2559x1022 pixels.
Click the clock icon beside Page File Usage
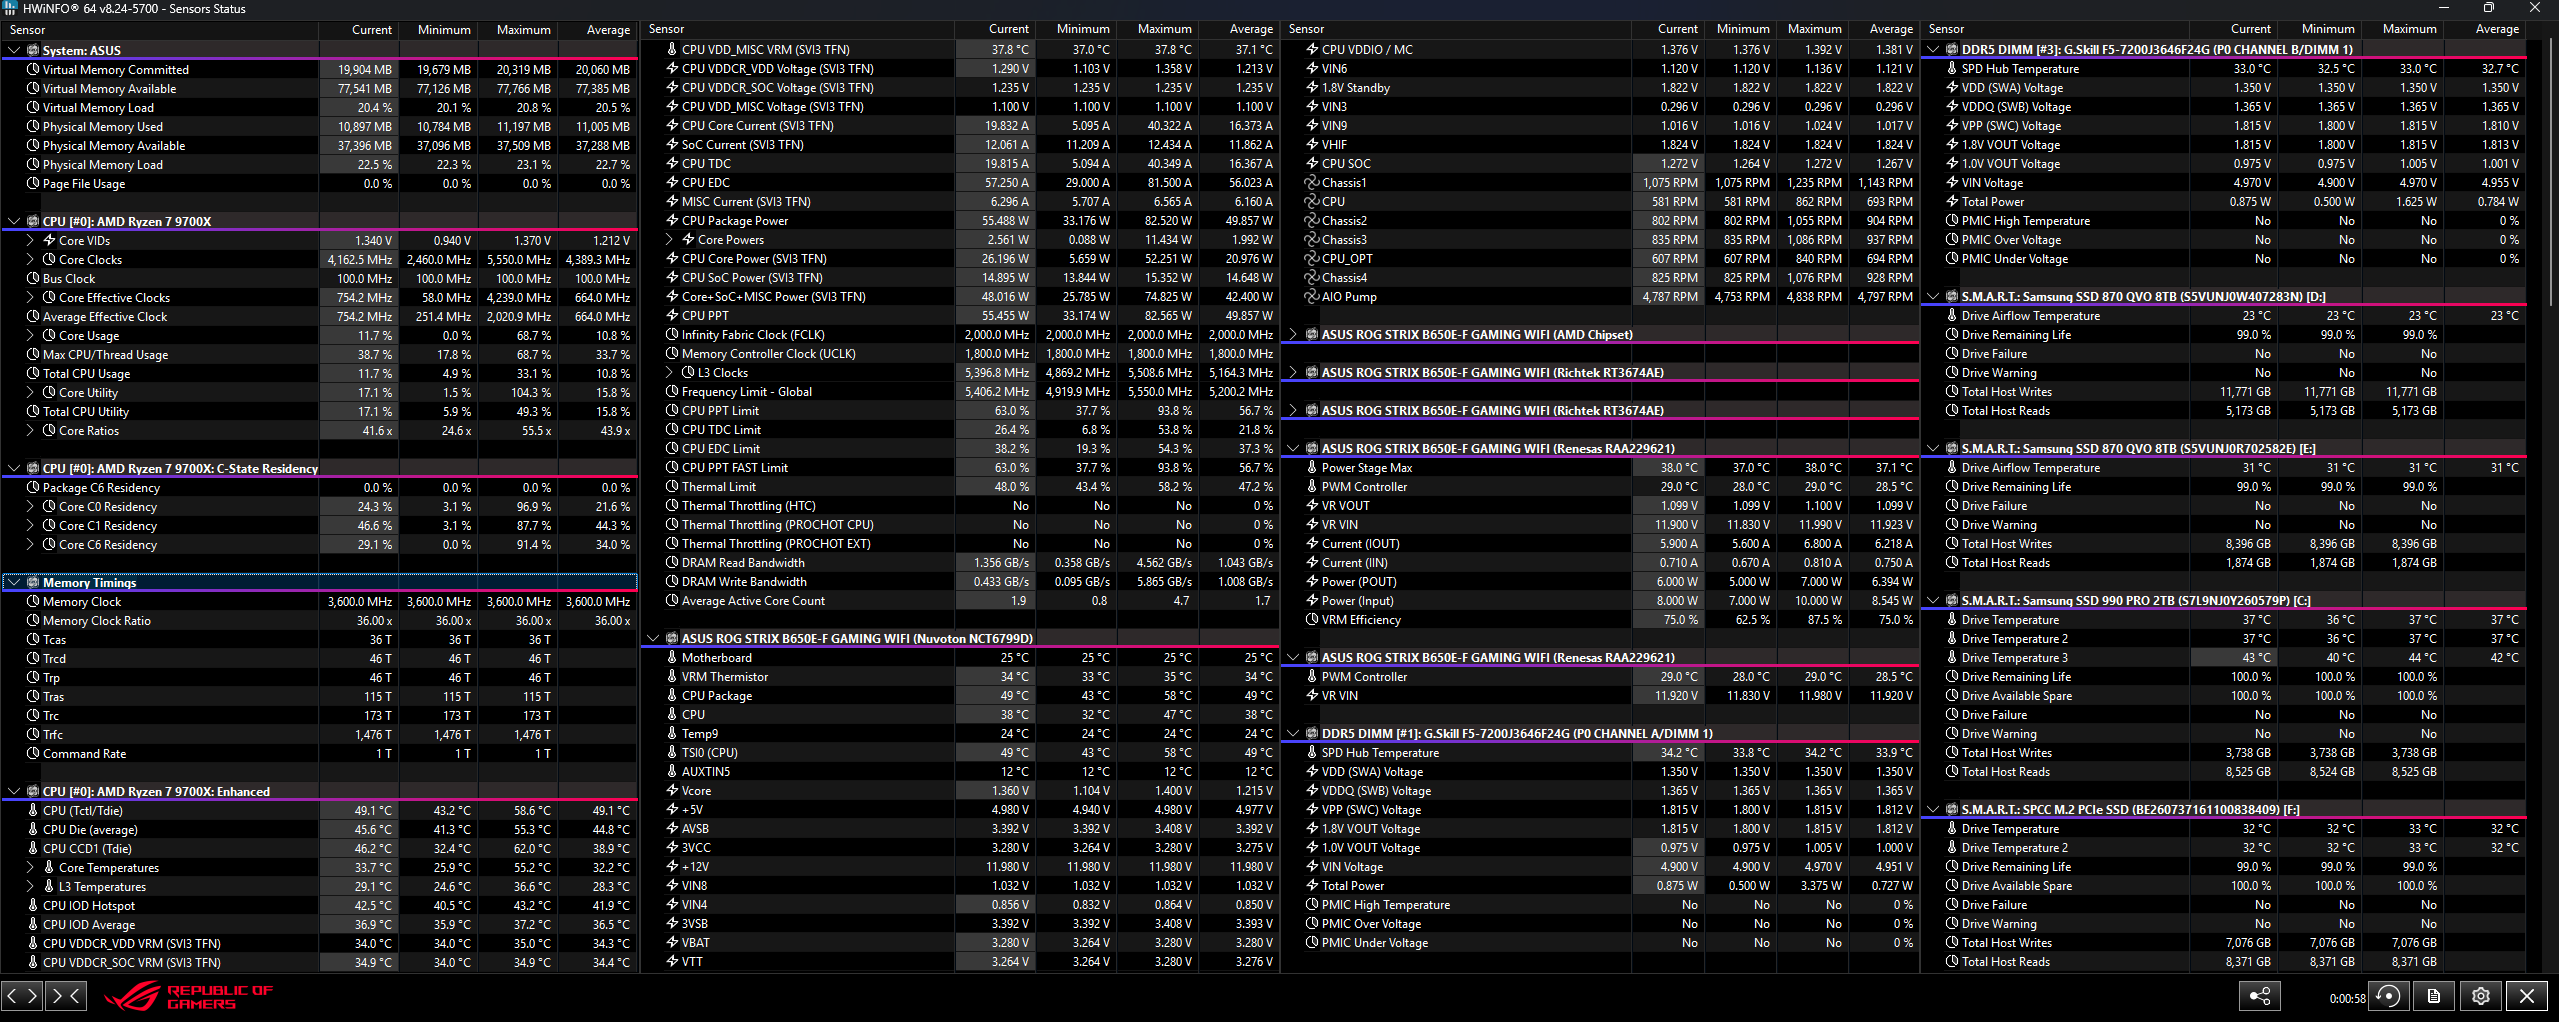[33, 184]
